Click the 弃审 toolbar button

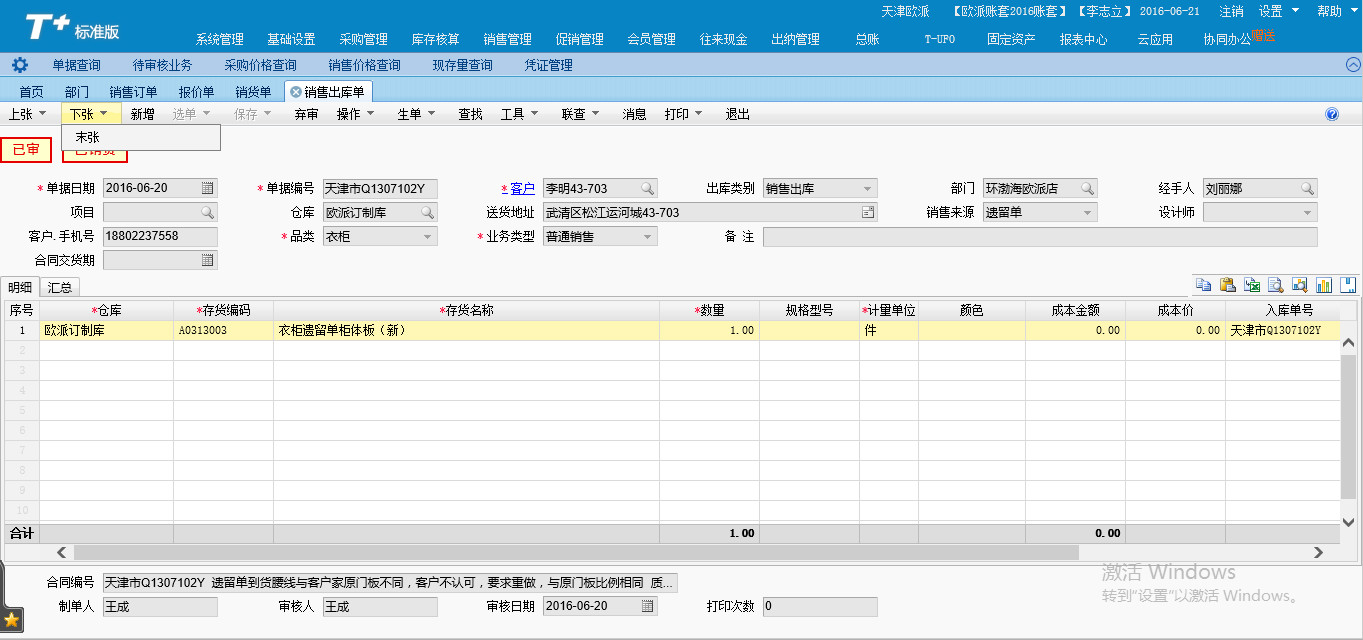tap(306, 114)
